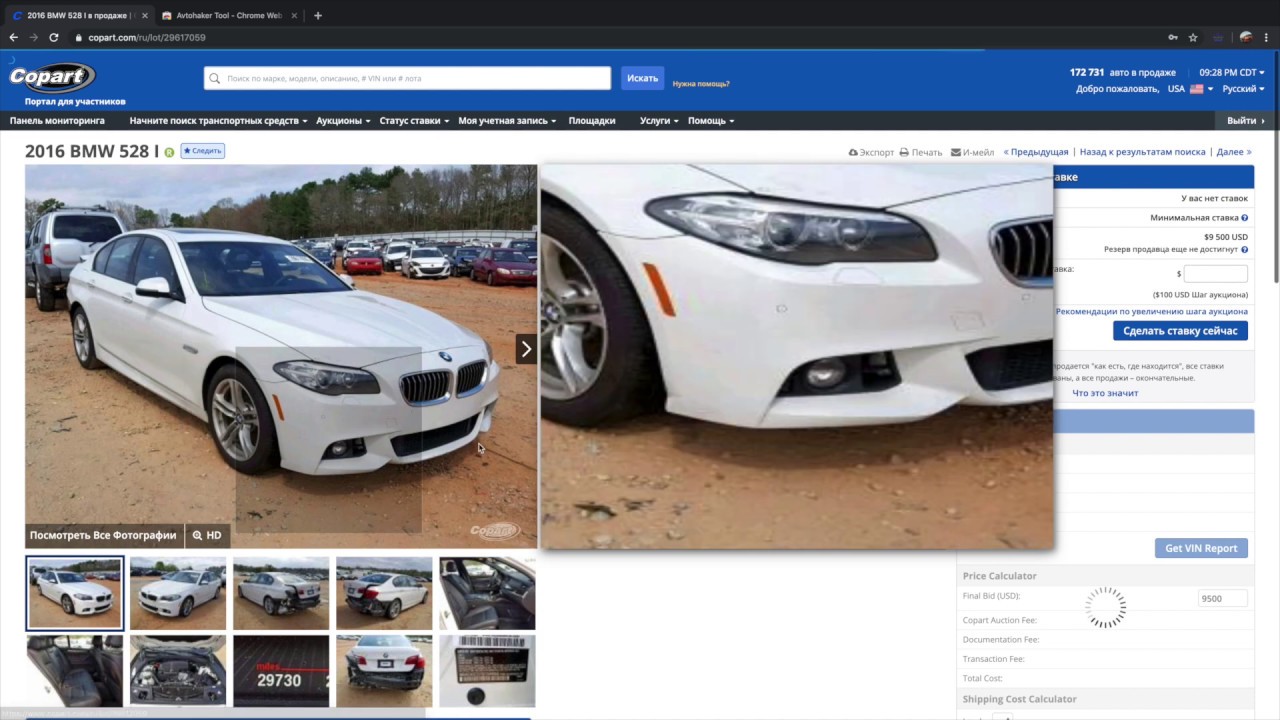
Task: Open the Русский language dropdown
Action: [1243, 89]
